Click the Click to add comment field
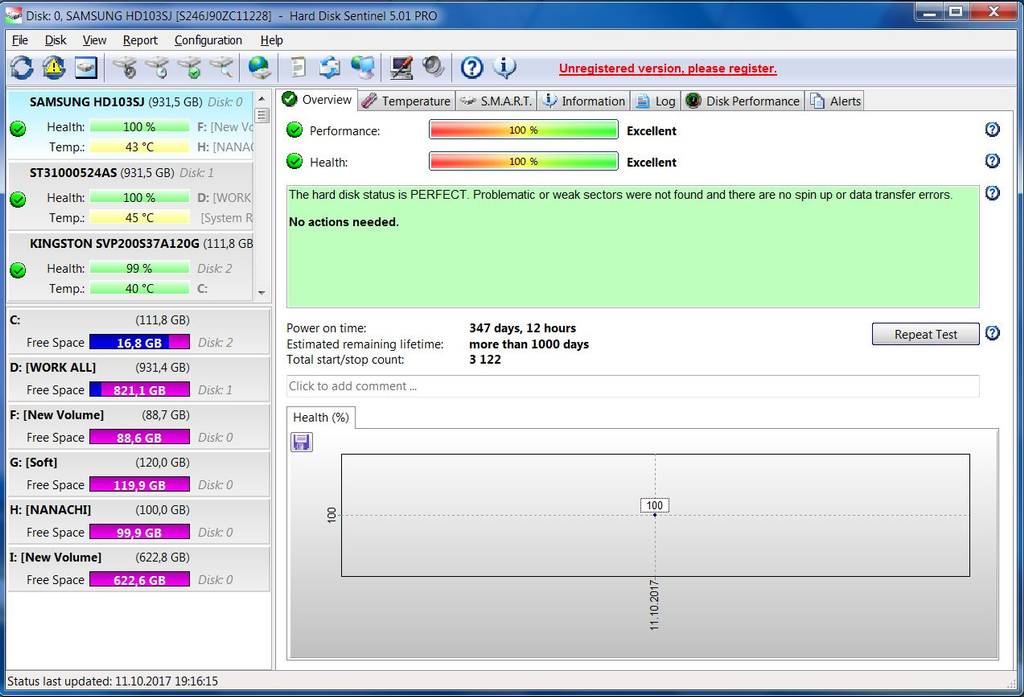The width and height of the screenshot is (1024, 697). pyautogui.click(x=632, y=386)
